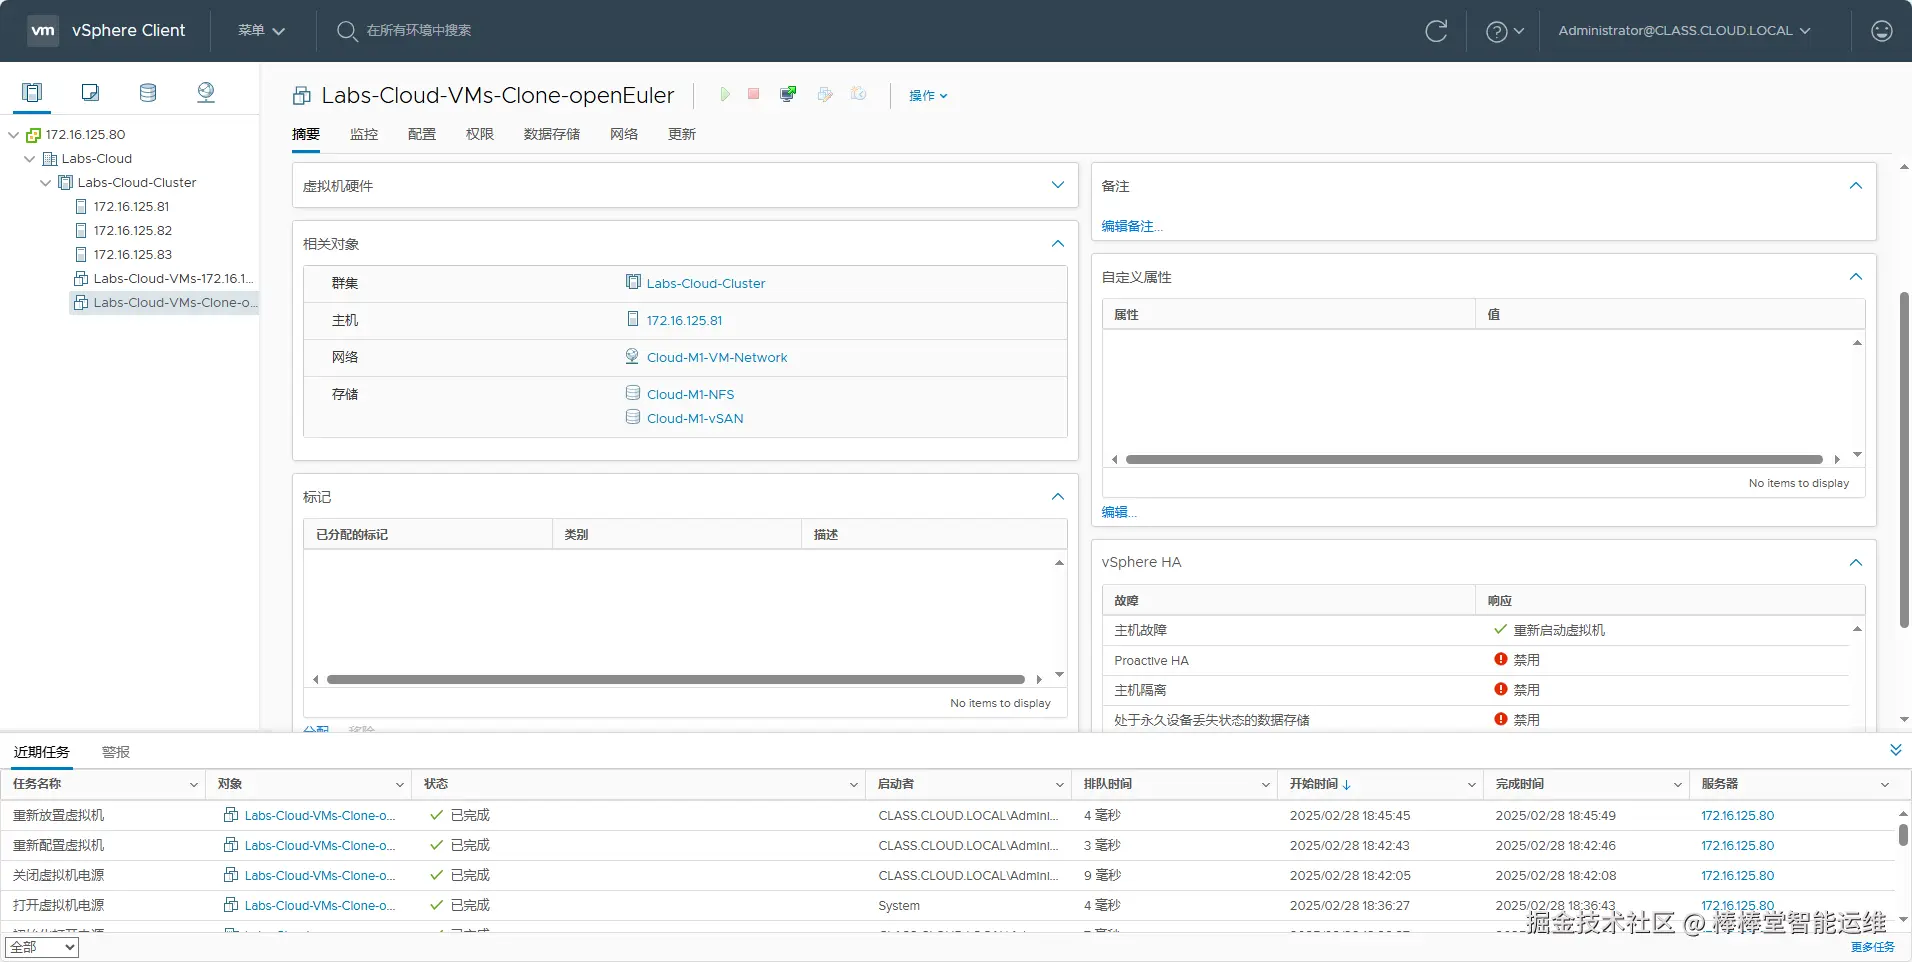The height and width of the screenshot is (962, 1912).
Task: Switch to the 警报 tab
Action: [116, 752]
